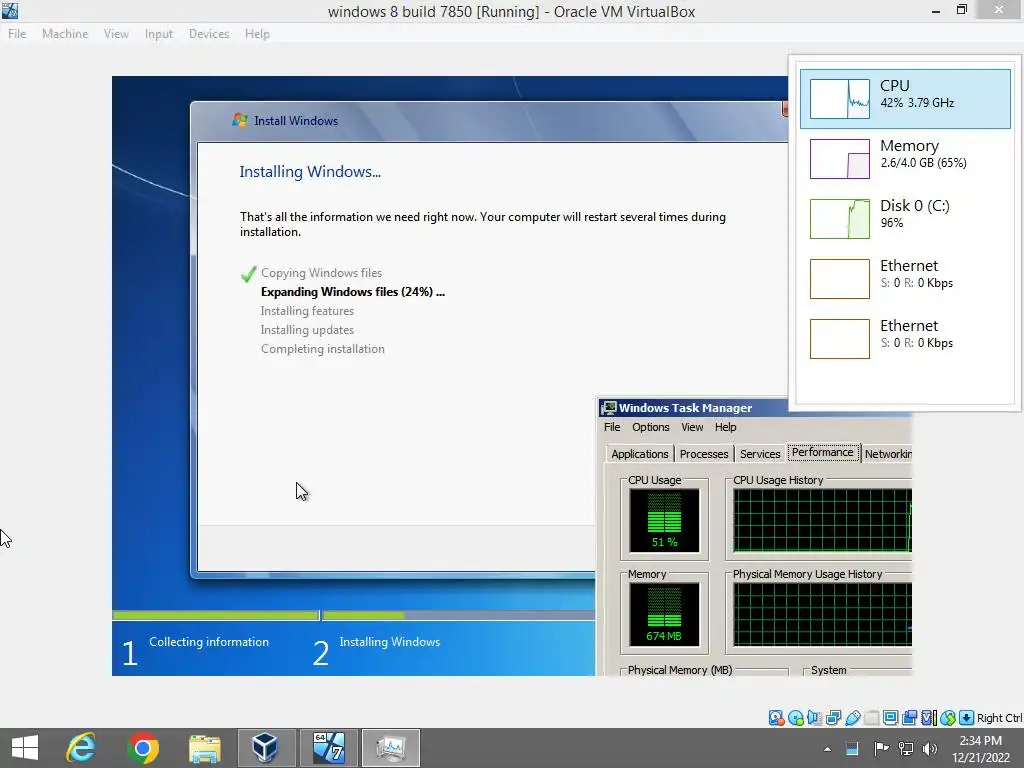Click the optical drive indicator icon

point(795,718)
